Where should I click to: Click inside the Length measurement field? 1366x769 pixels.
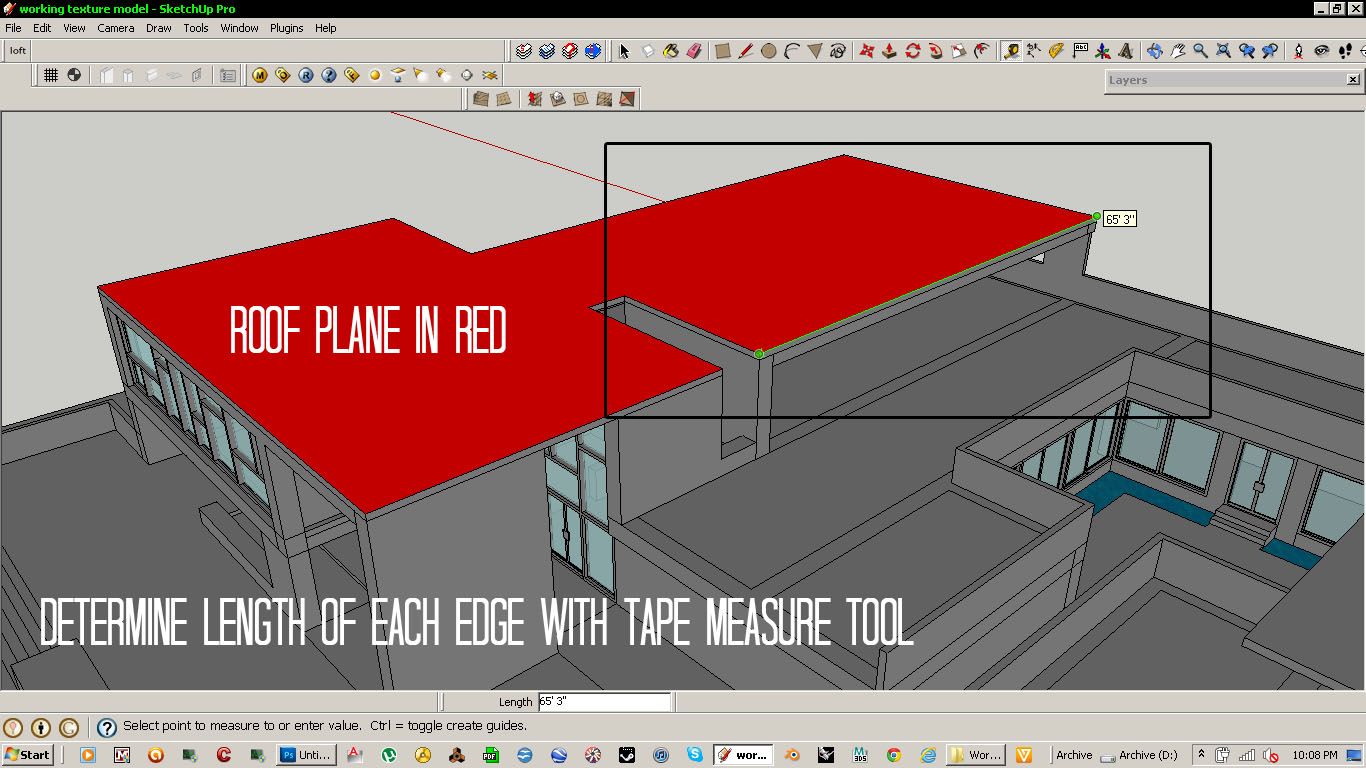[605, 701]
